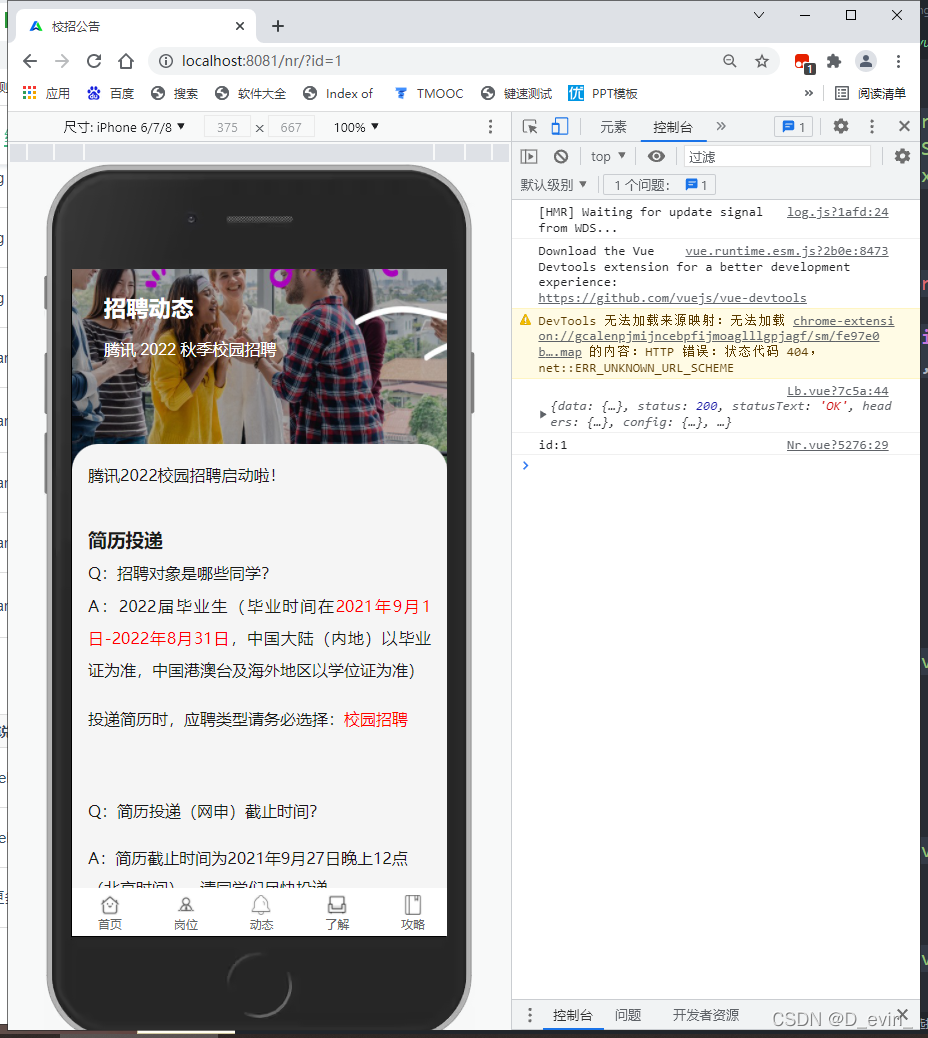Edit the viewport width 375 field
Screen dimensions: 928x1038
227,127
